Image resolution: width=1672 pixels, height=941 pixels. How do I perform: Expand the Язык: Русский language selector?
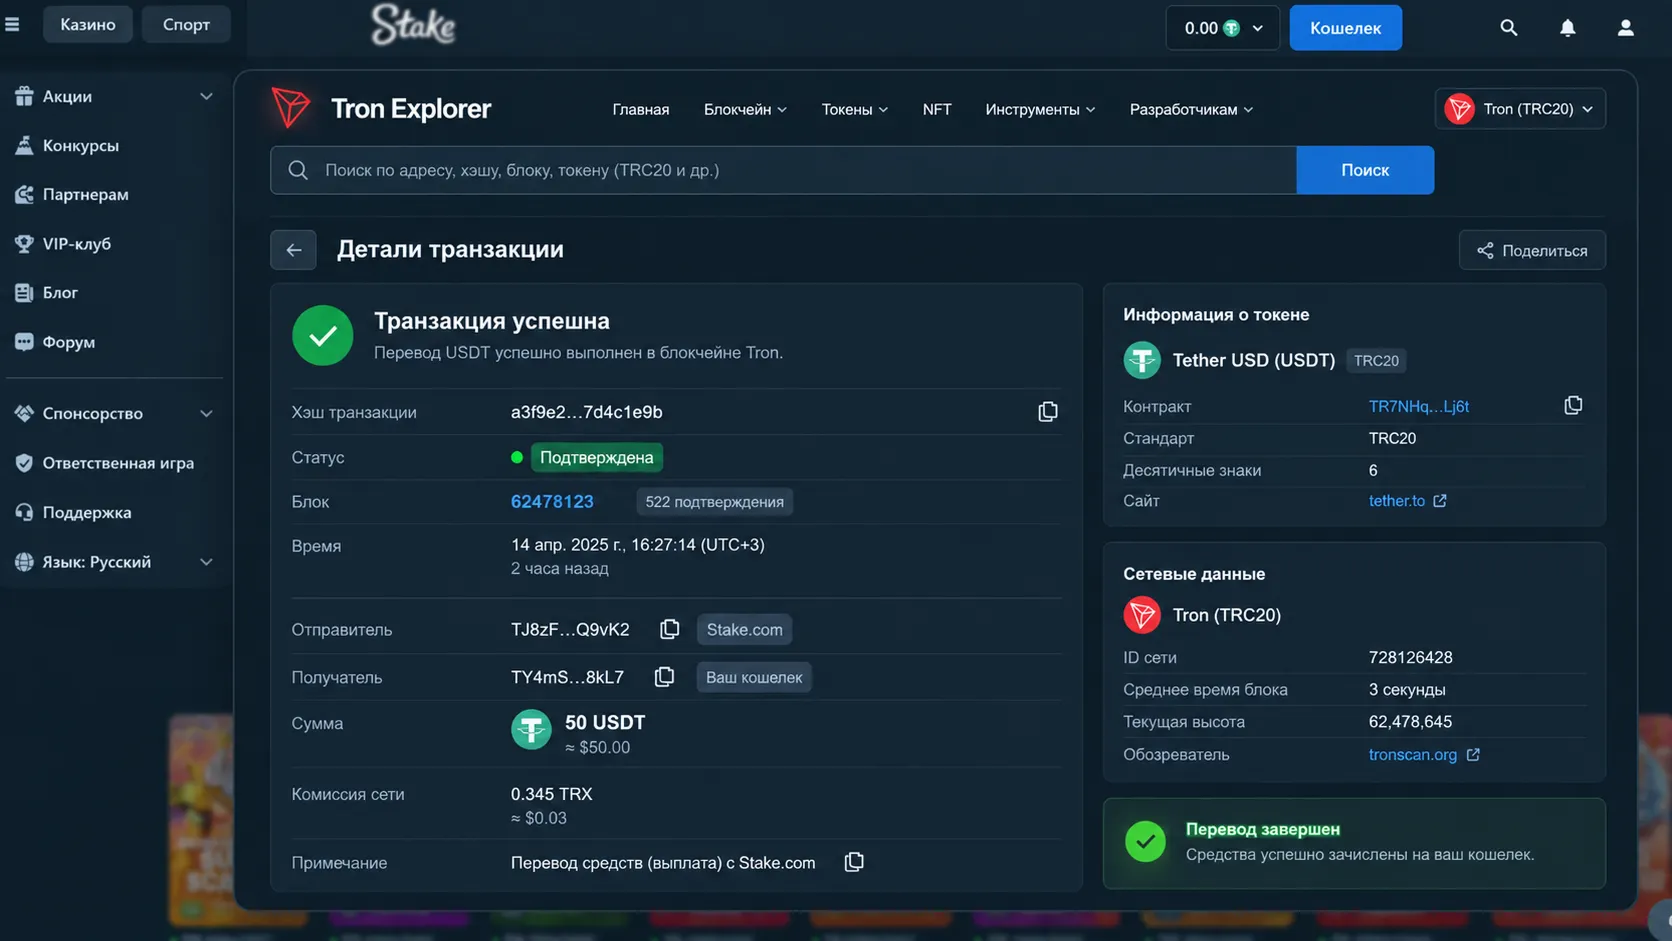[x=206, y=562]
